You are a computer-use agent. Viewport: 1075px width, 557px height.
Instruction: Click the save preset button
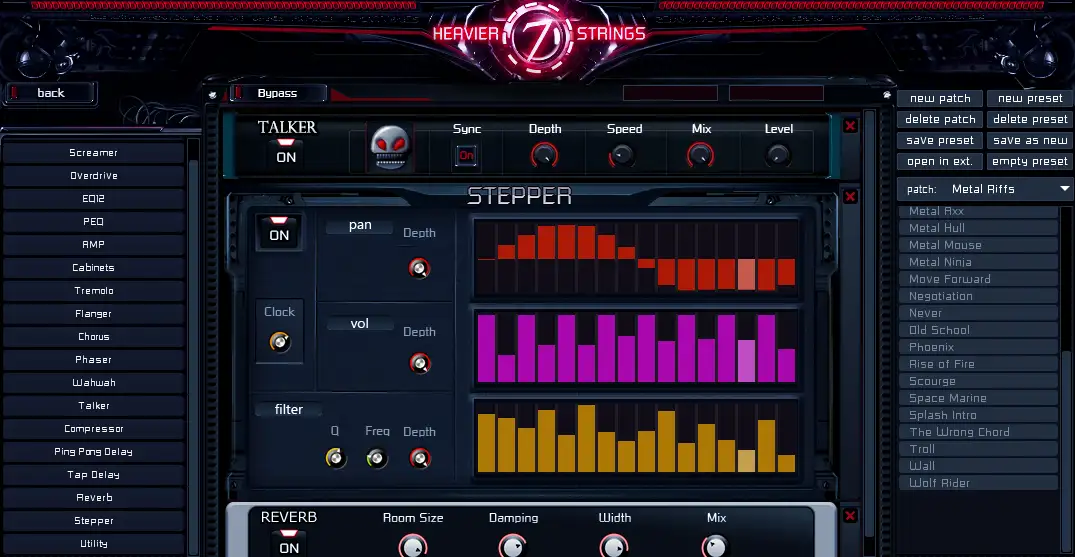coord(940,141)
